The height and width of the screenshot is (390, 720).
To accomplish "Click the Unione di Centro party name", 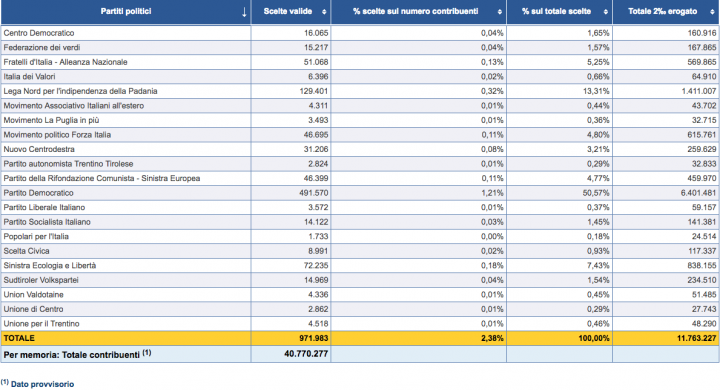I will [x=34, y=309].
